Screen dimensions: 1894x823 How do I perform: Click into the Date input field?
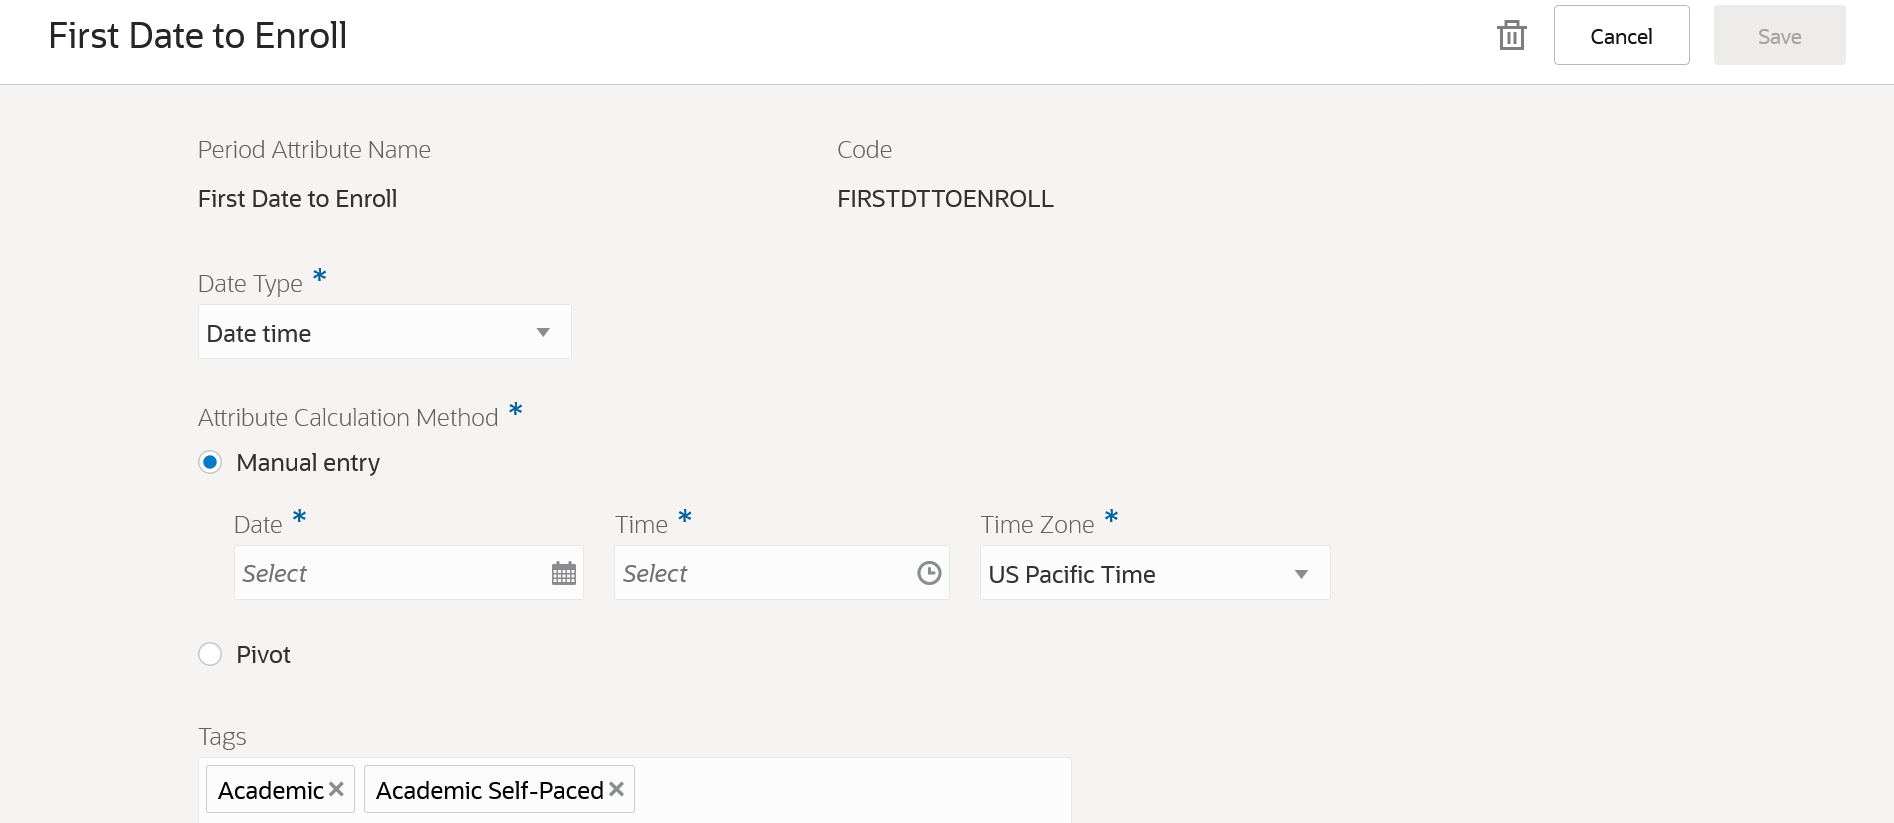coord(390,573)
